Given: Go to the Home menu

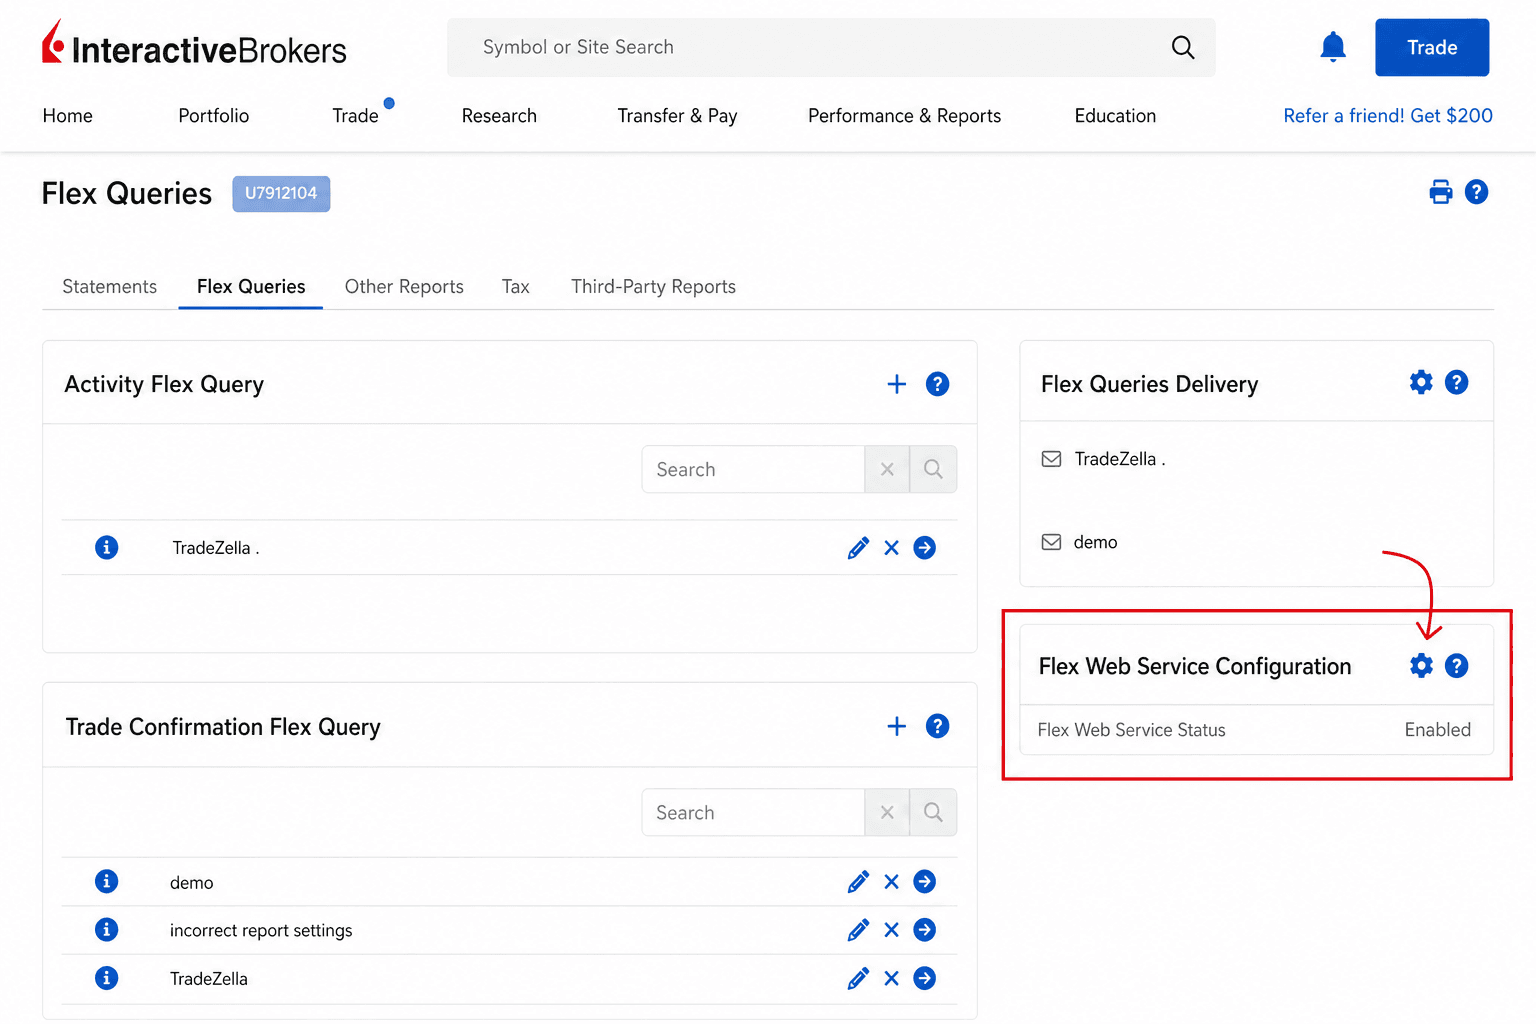Looking at the screenshot, I should 67,116.
